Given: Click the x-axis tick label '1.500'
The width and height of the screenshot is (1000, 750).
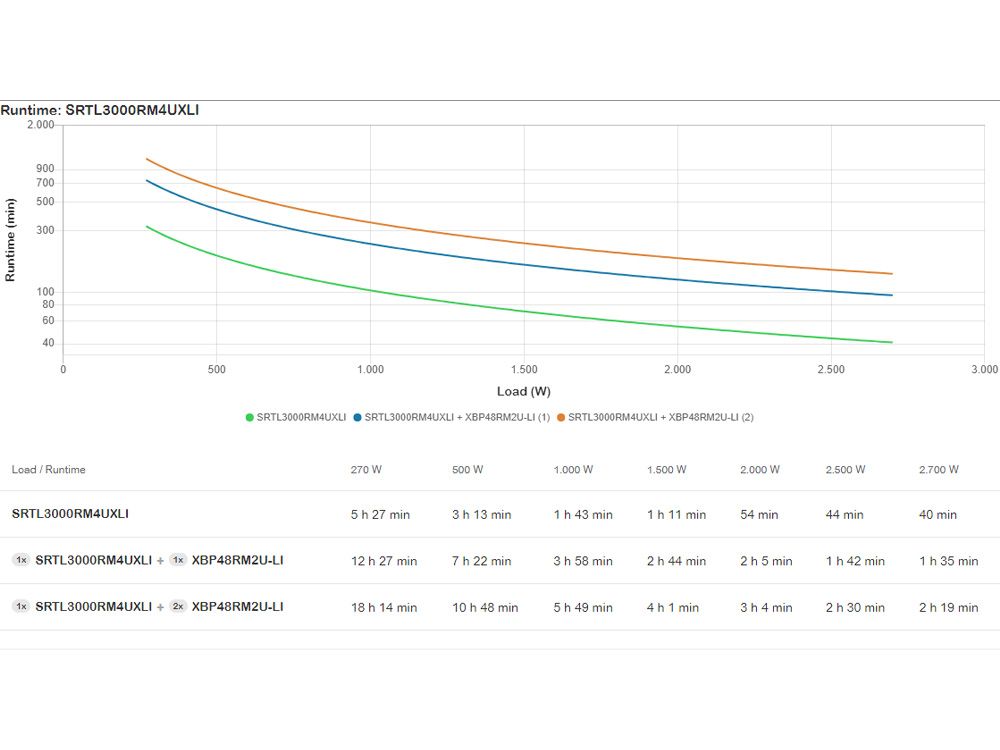Looking at the screenshot, I should (524, 369).
